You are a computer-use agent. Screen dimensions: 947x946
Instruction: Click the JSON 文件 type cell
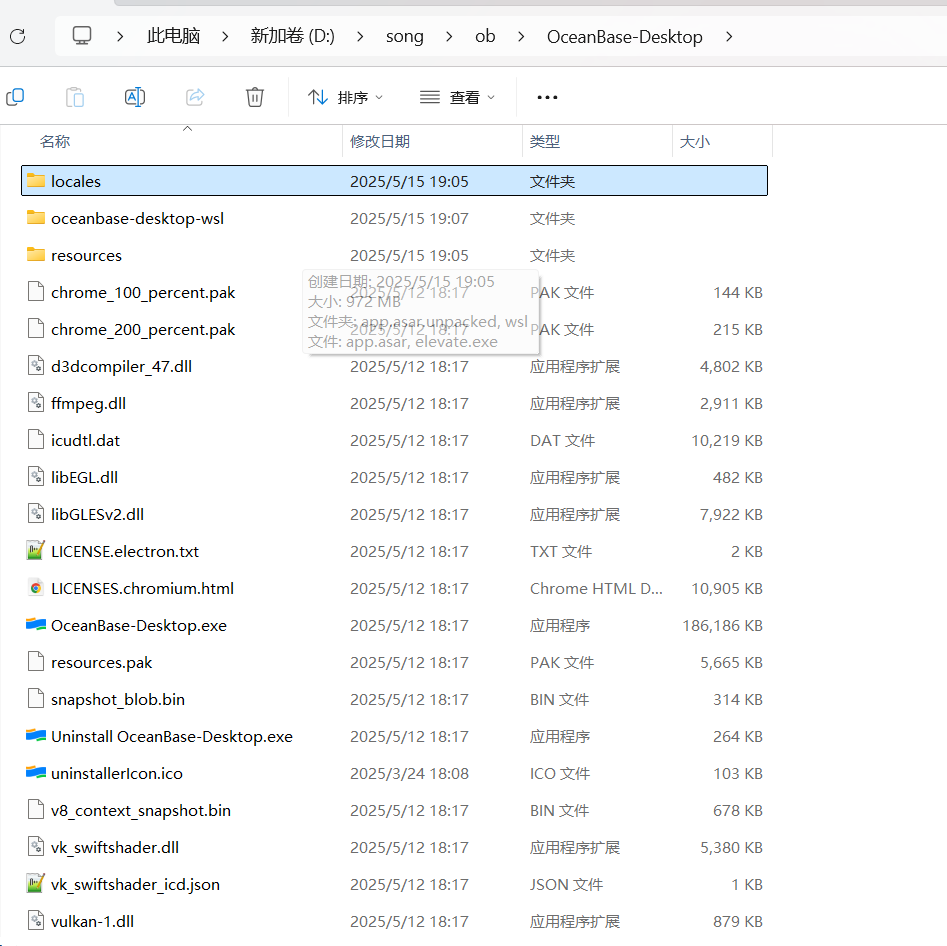click(x=566, y=884)
